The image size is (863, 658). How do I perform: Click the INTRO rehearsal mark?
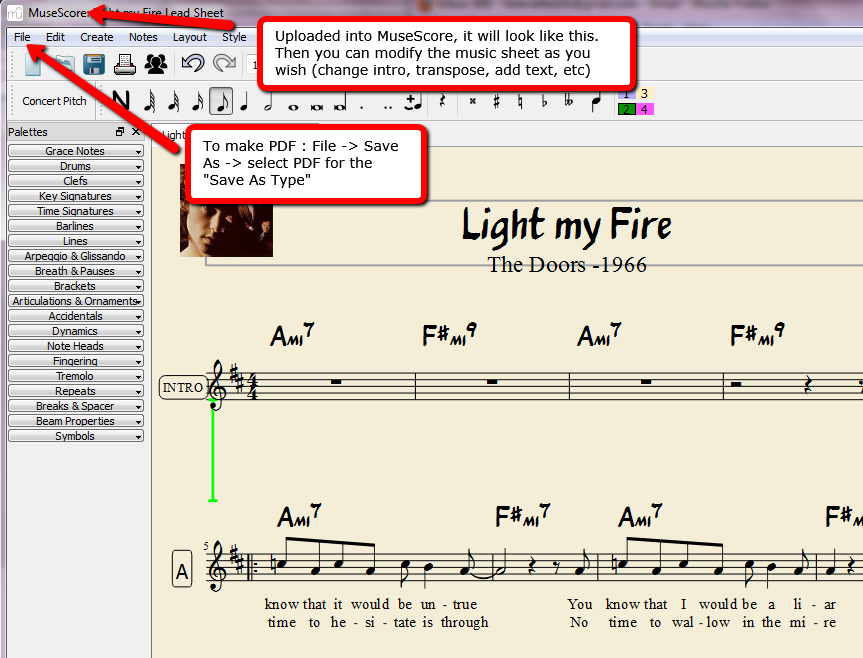(x=182, y=387)
